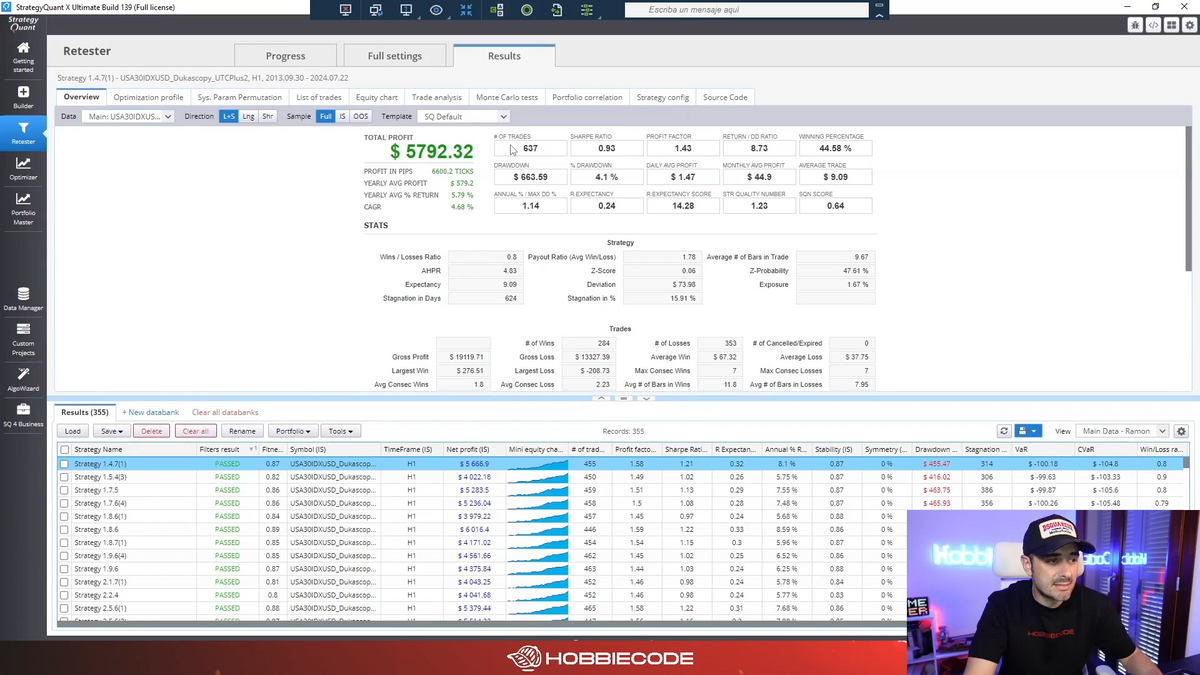Image resolution: width=1200 pixels, height=675 pixels.
Task: Click the New databank link
Action: (150, 412)
